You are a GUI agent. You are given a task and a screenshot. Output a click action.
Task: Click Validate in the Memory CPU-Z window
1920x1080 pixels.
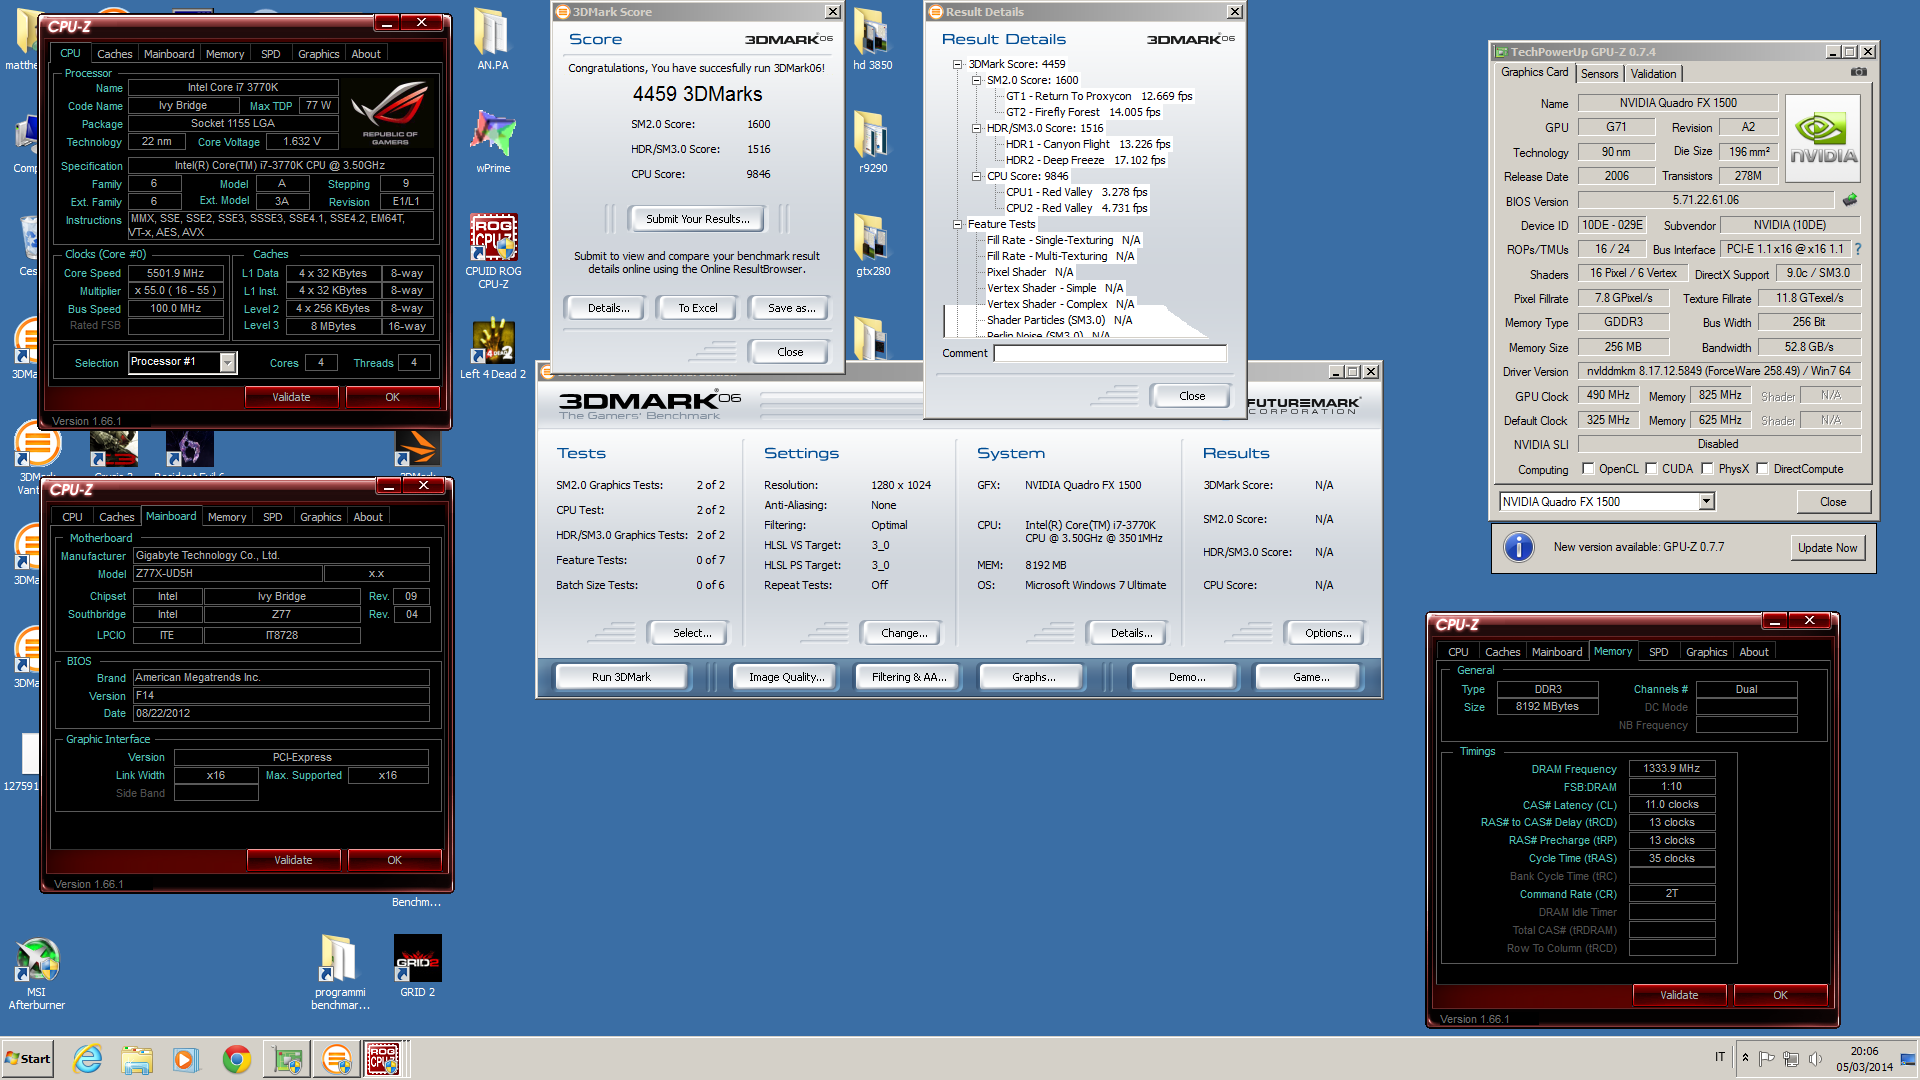[1679, 995]
